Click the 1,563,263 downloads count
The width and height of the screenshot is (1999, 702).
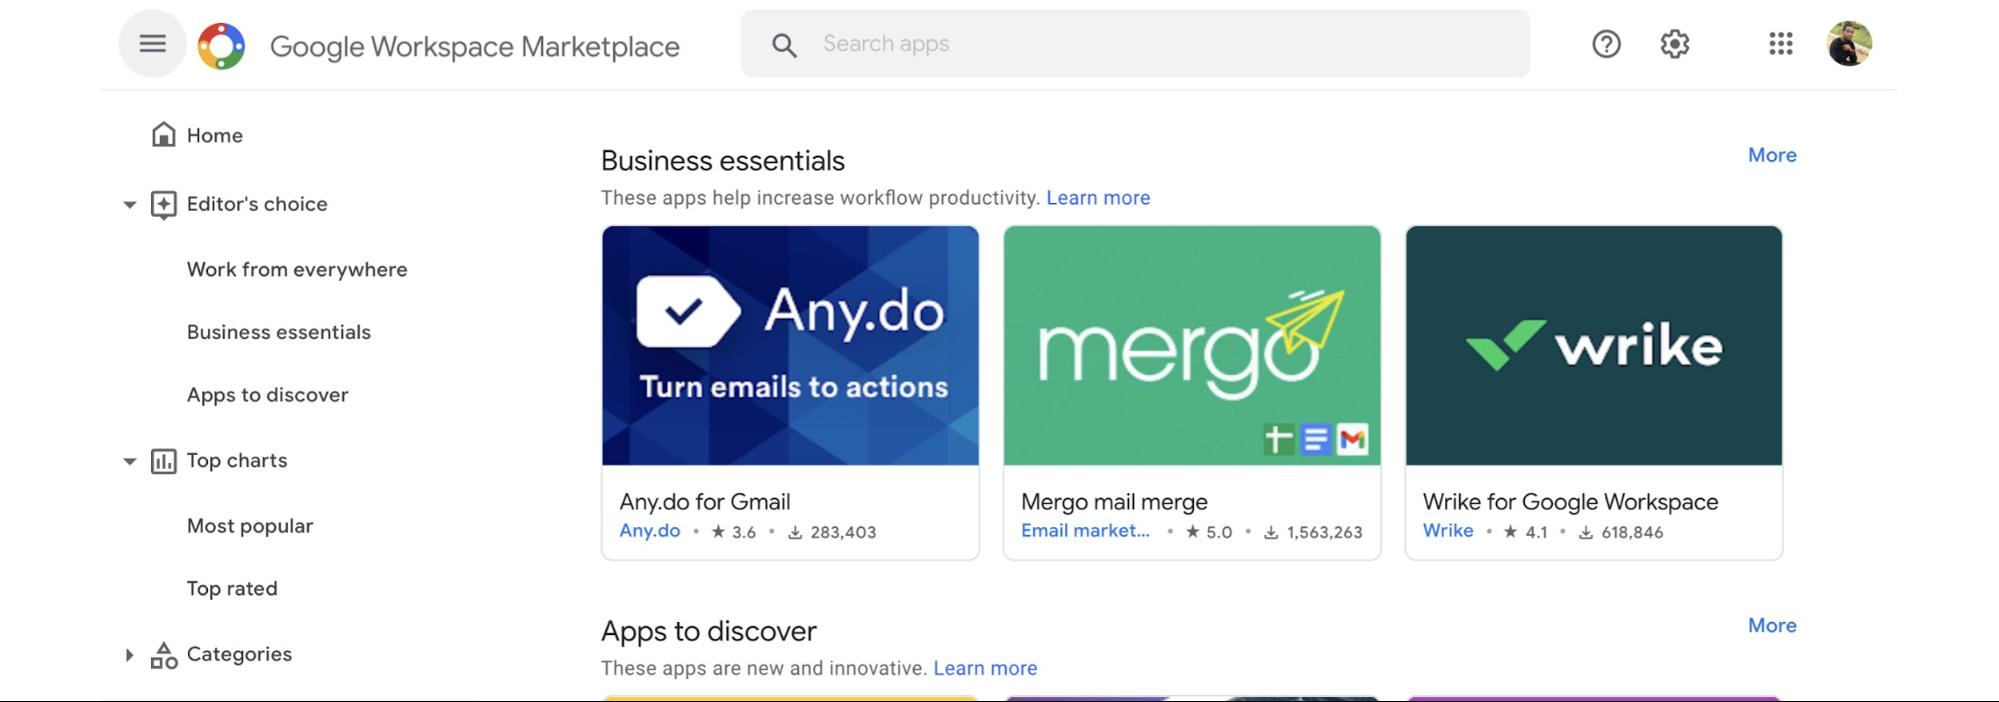[1324, 533]
